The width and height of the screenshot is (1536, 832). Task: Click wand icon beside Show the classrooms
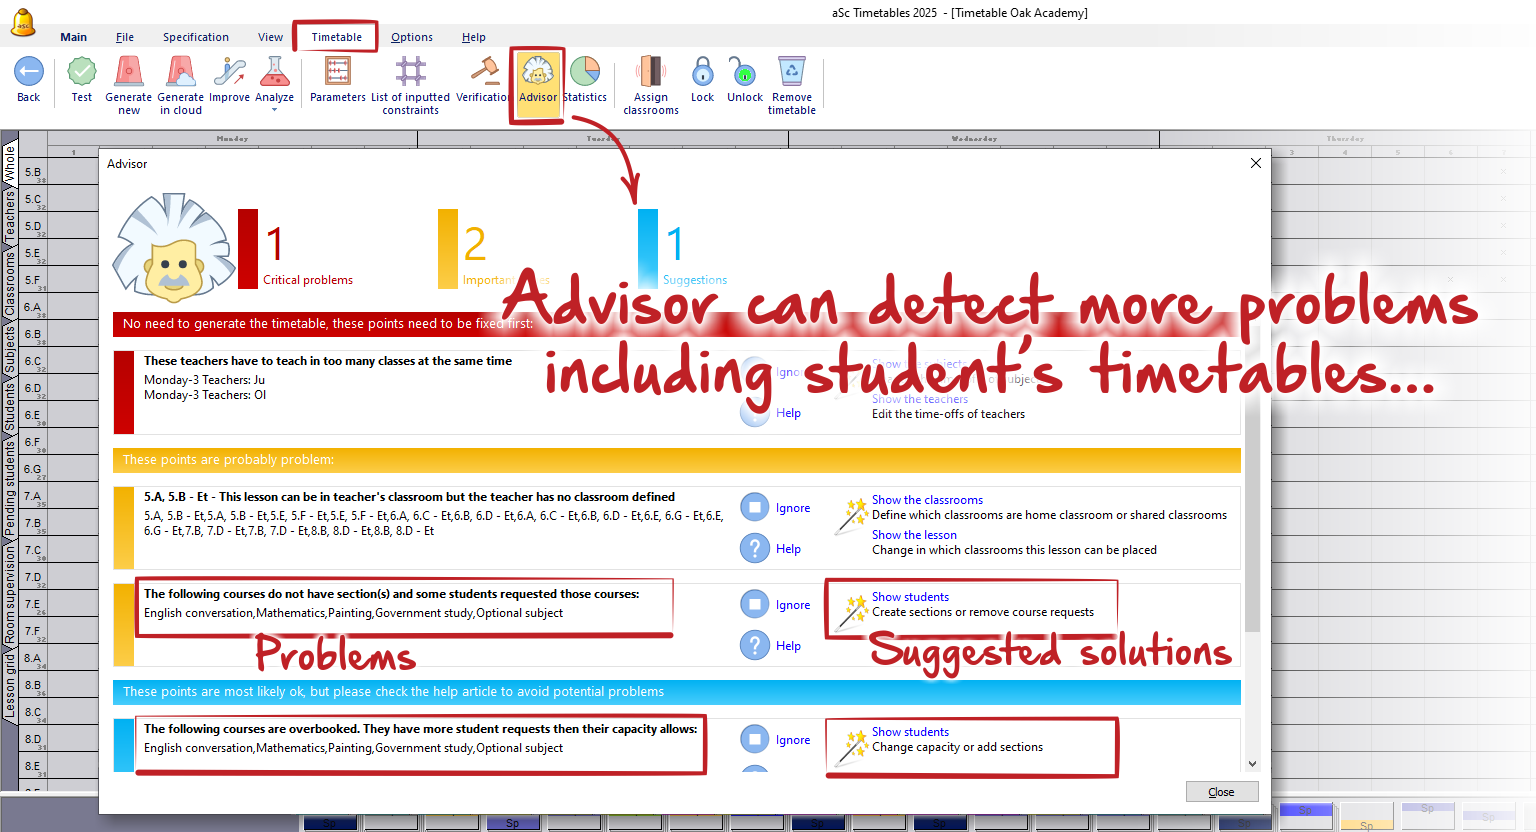point(853,515)
